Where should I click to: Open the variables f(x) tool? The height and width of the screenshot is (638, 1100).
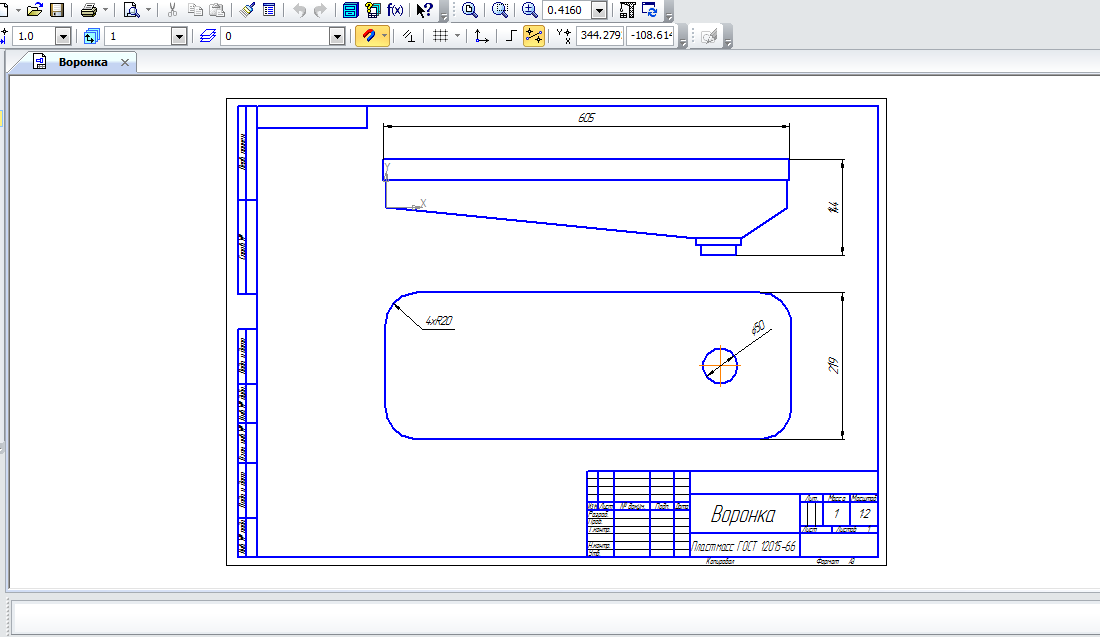tap(395, 10)
